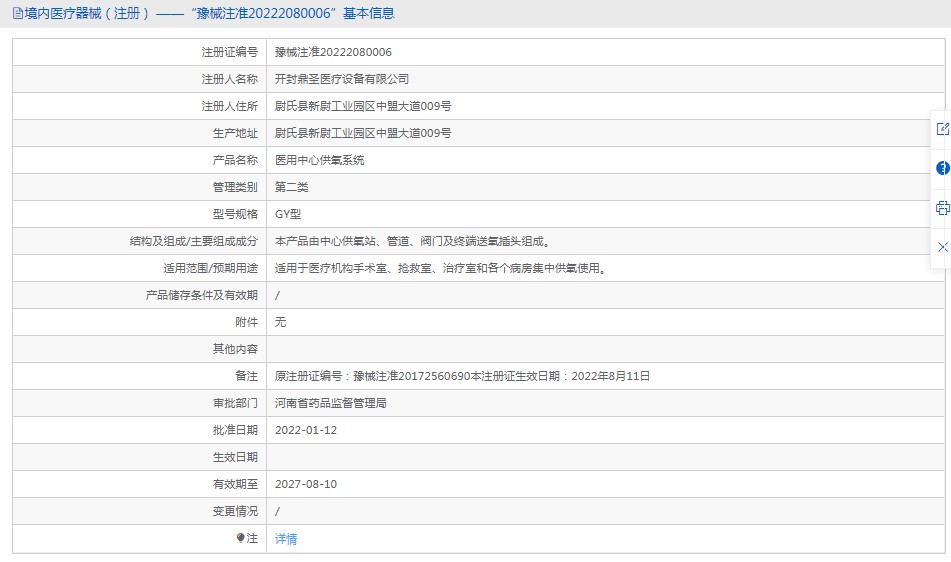Click the blue help question-mark icon
This screenshot has height=562, width=951.
(943, 168)
